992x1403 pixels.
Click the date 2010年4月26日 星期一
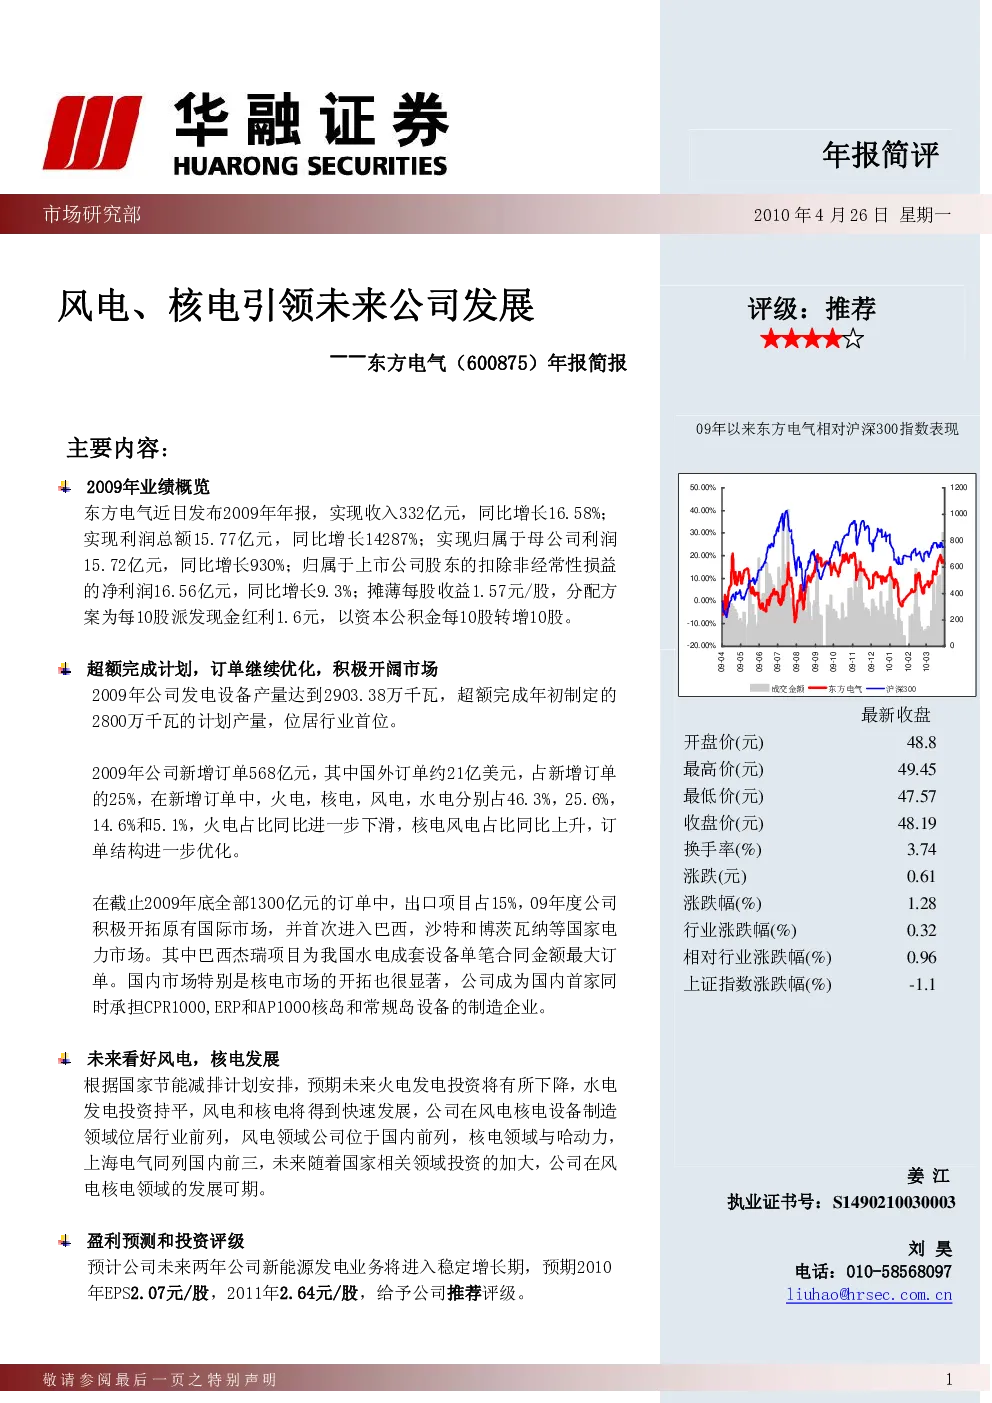coord(852,215)
